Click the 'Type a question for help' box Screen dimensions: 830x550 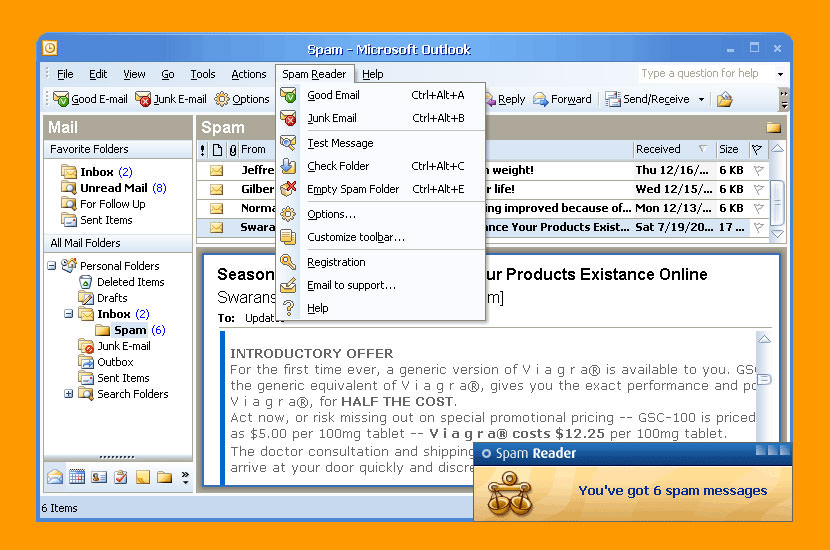[x=706, y=73]
